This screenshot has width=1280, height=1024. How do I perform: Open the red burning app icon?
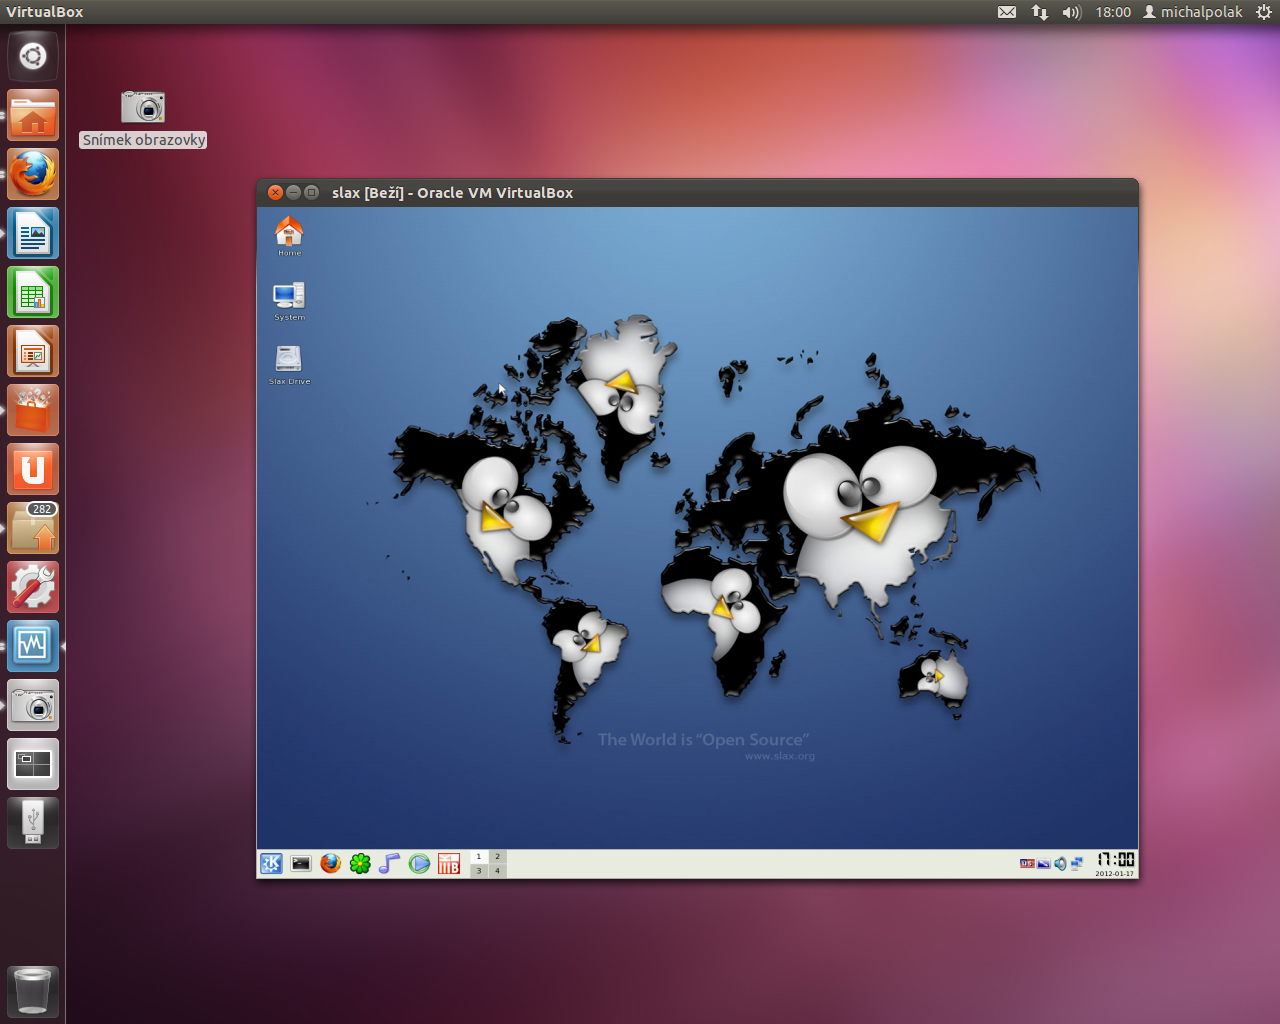(449, 864)
